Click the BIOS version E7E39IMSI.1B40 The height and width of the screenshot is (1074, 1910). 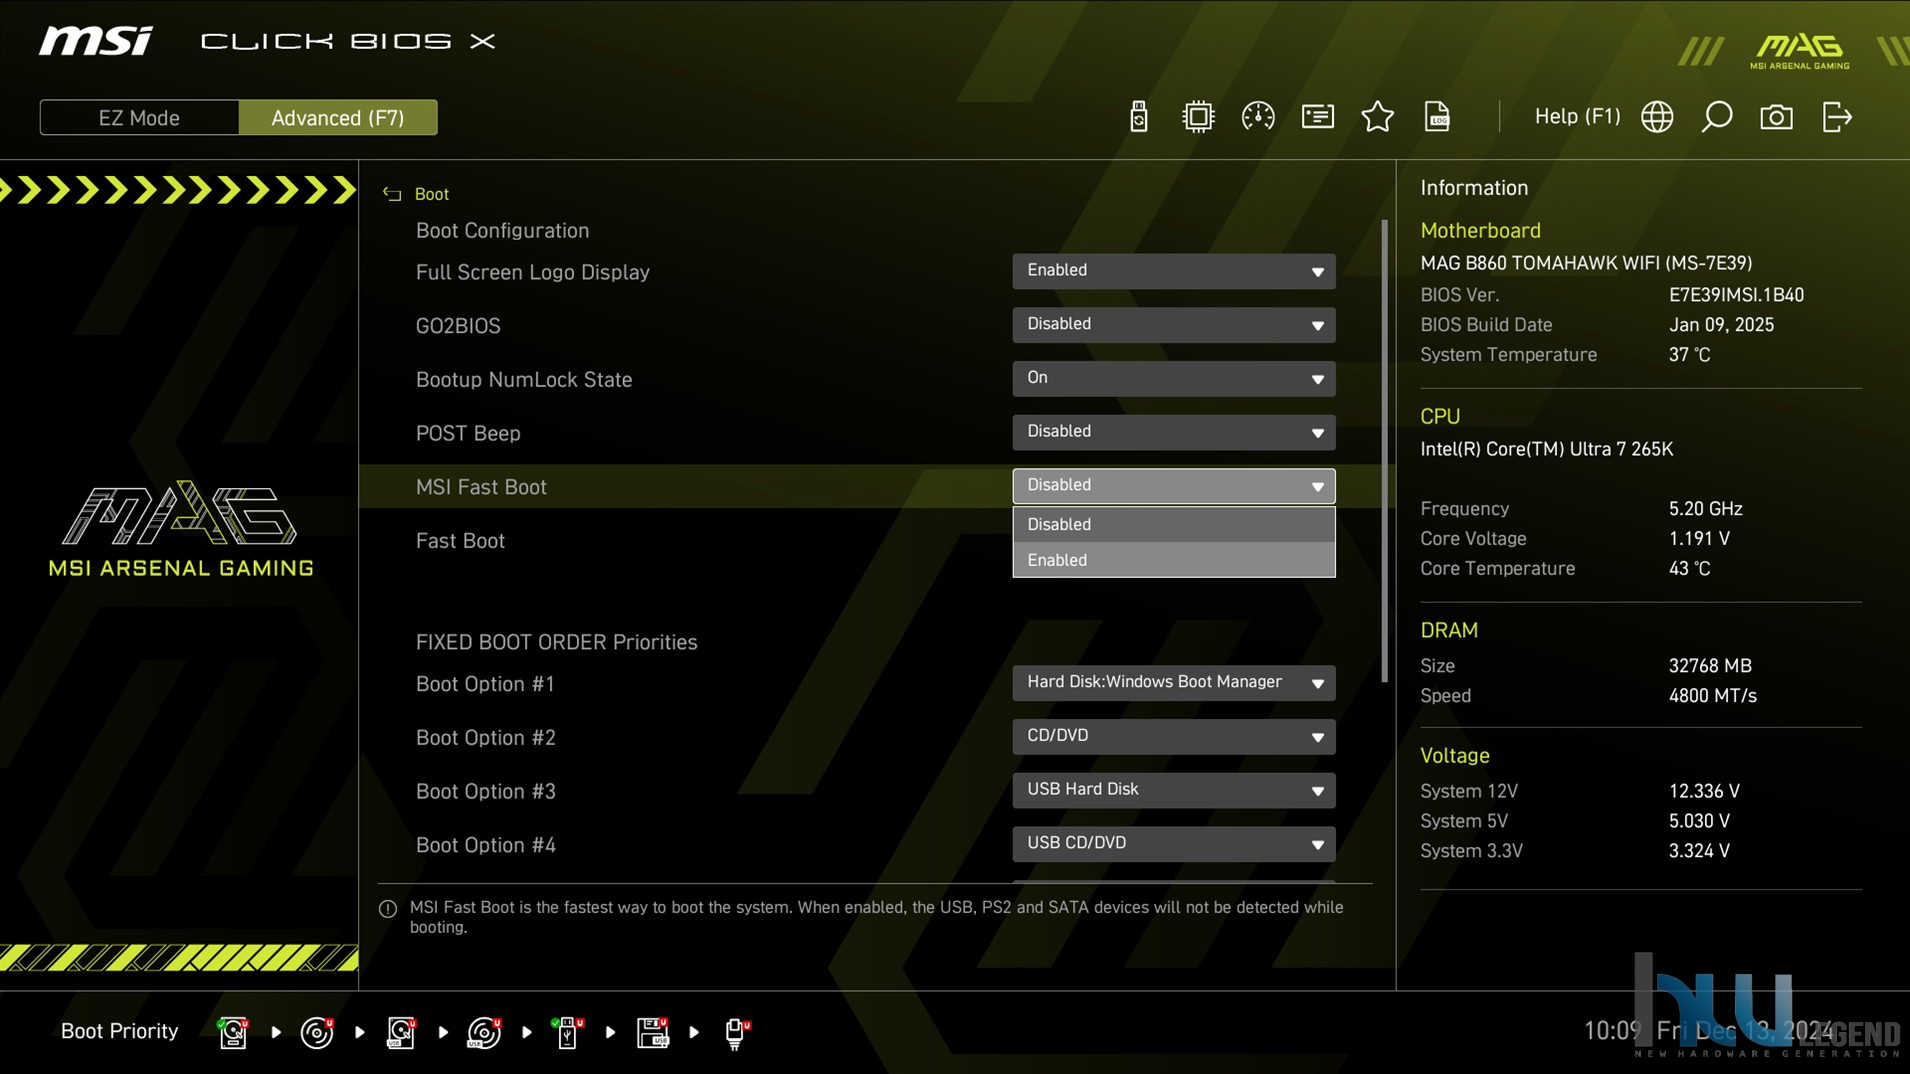pyautogui.click(x=1736, y=295)
